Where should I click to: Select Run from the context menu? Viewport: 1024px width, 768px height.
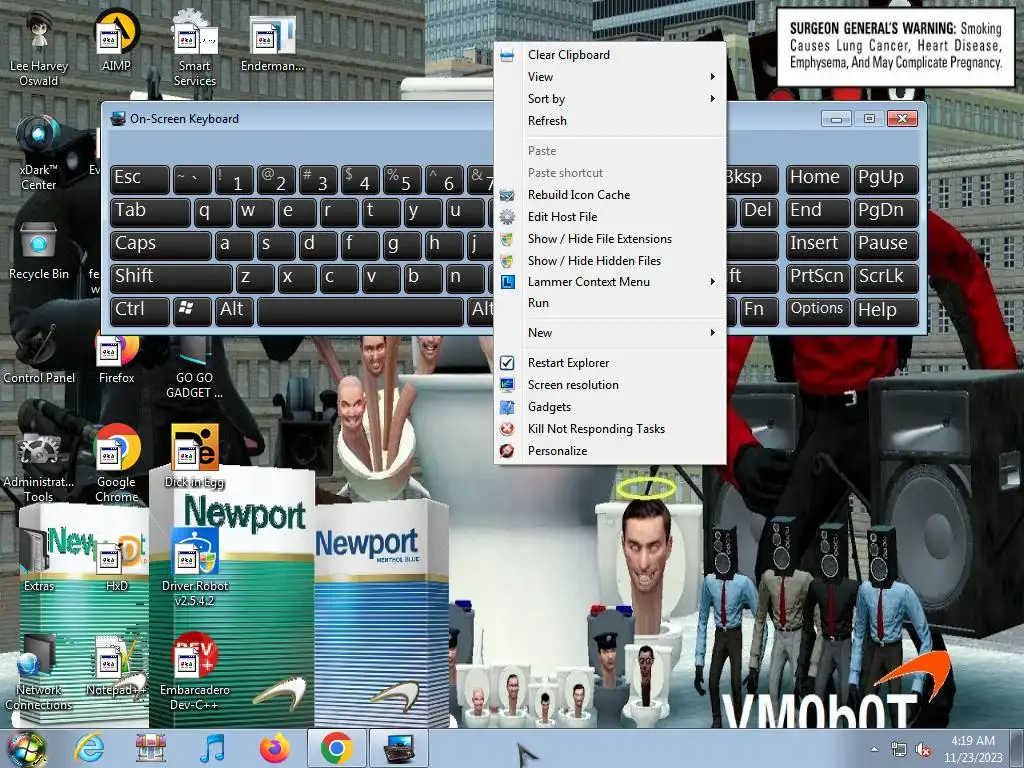click(x=611, y=303)
